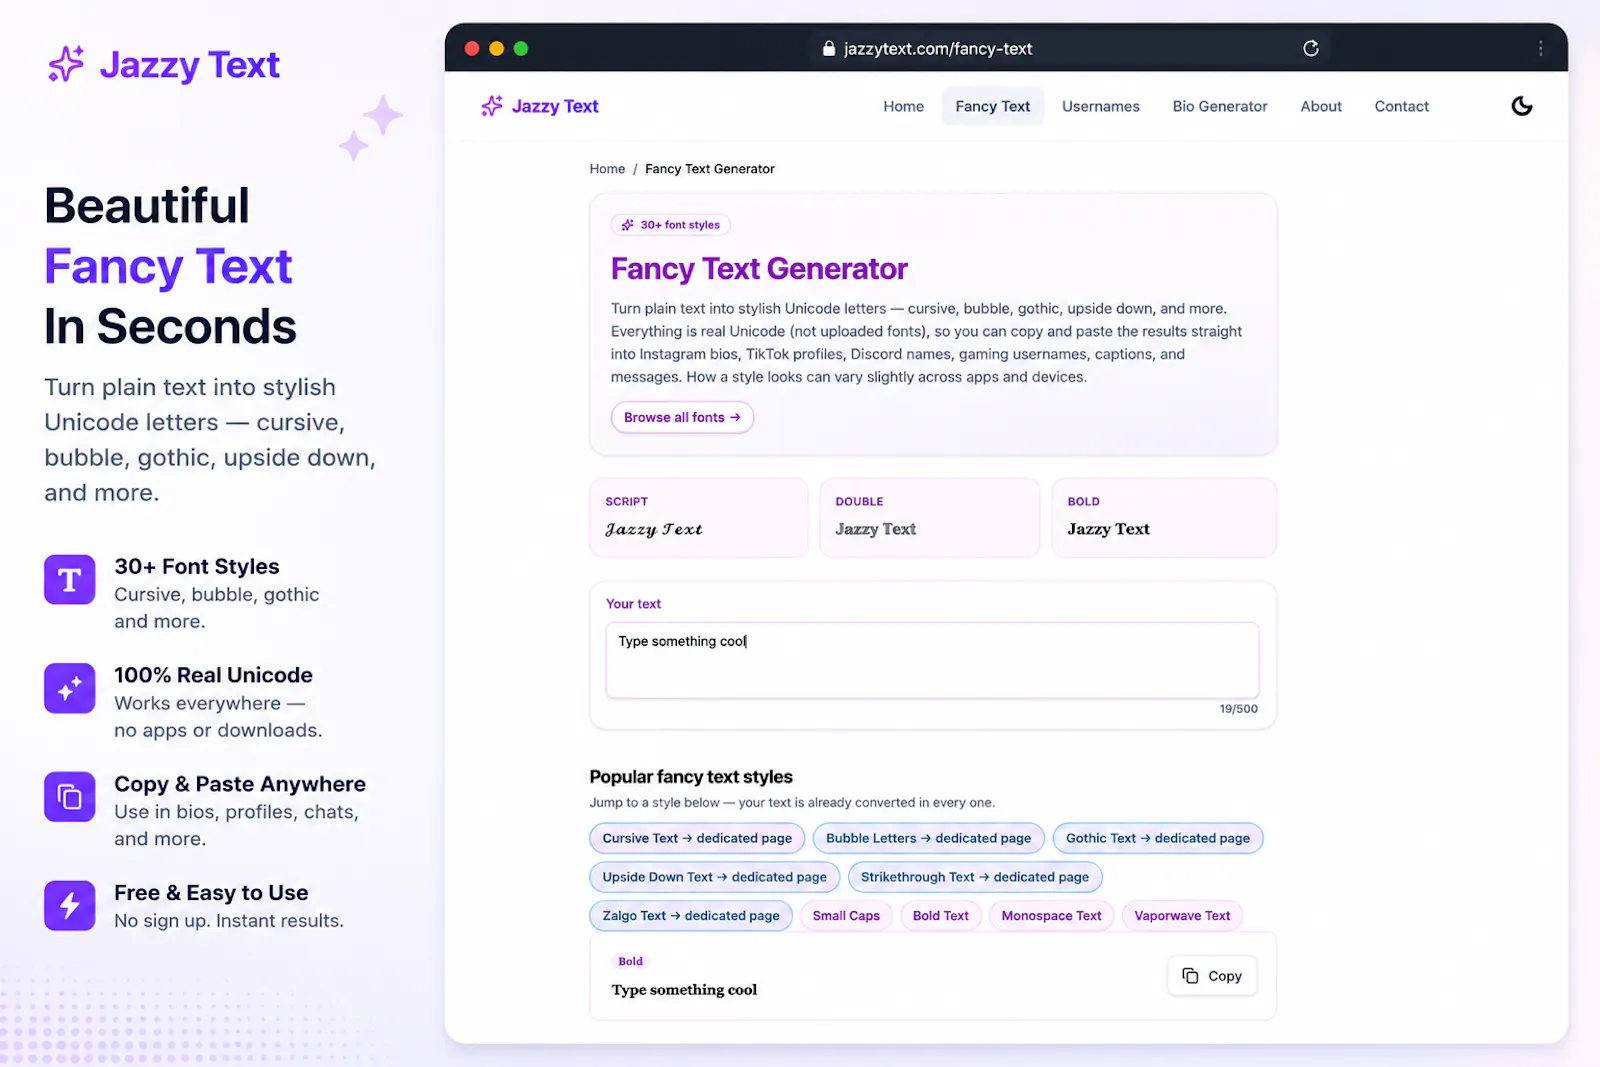Image resolution: width=1600 pixels, height=1067 pixels.
Task: Click the sparkle icon beside 100% Real Unicode
Action: [x=70, y=689]
